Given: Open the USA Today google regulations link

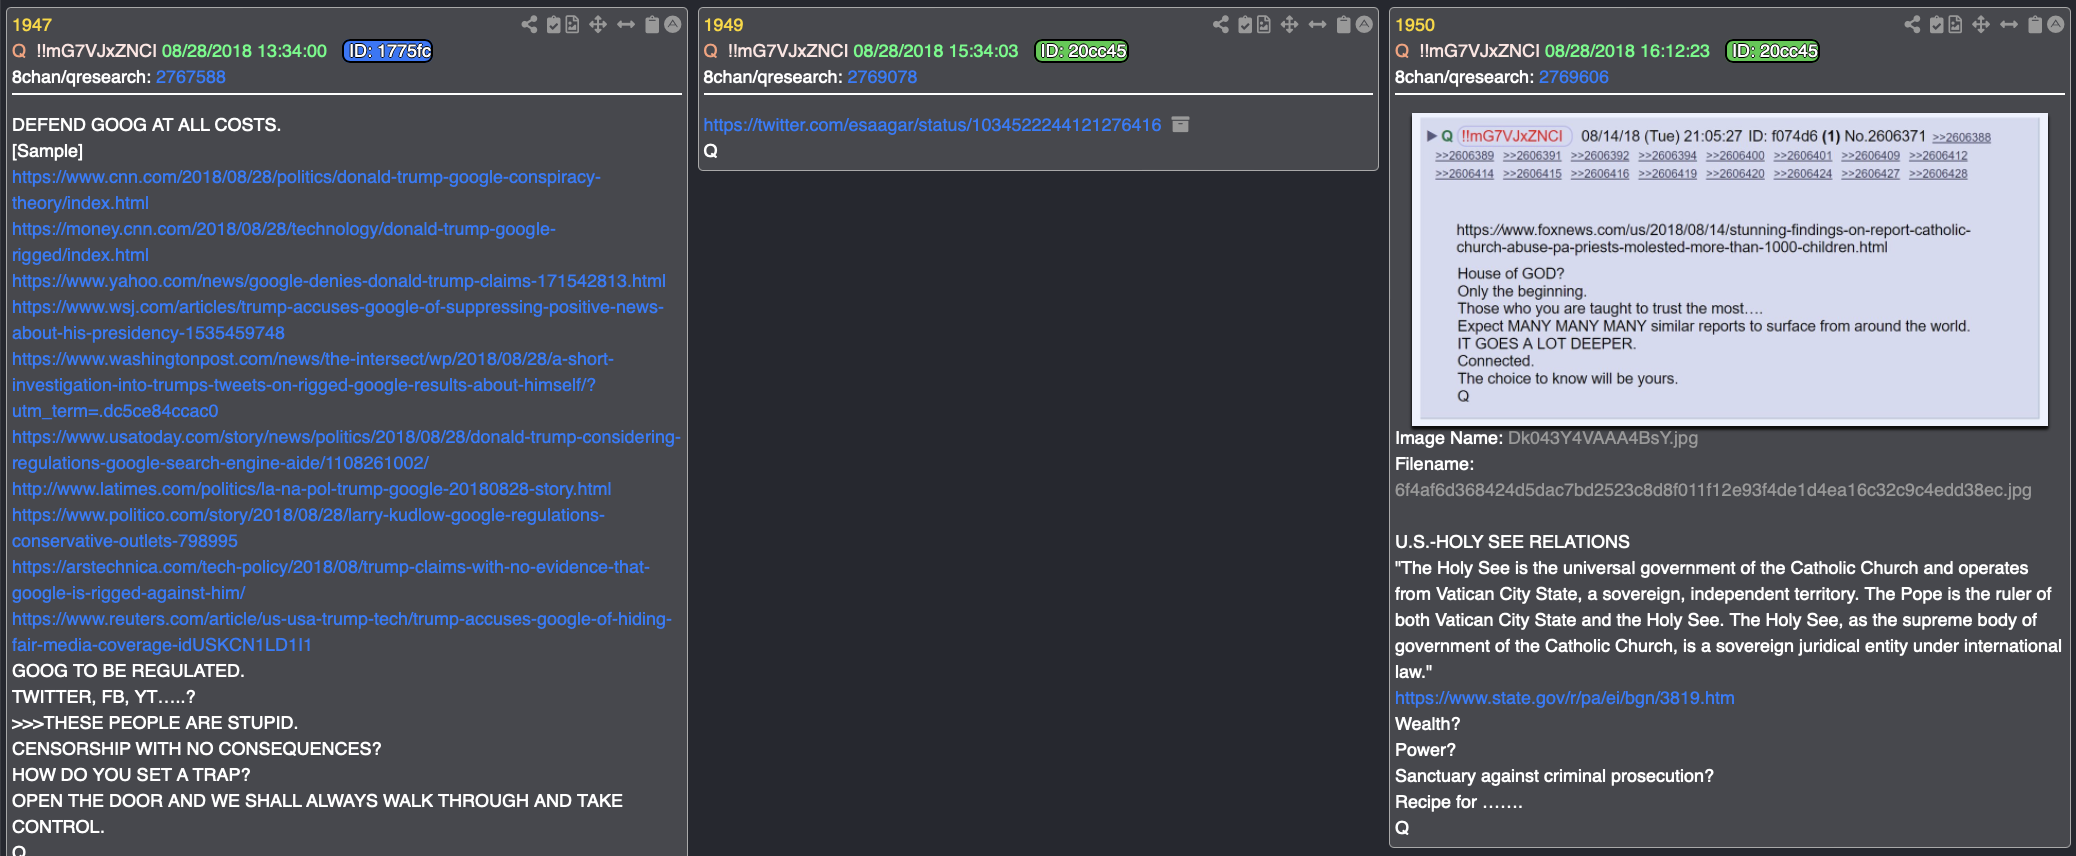Looking at the screenshot, I should coord(346,450).
